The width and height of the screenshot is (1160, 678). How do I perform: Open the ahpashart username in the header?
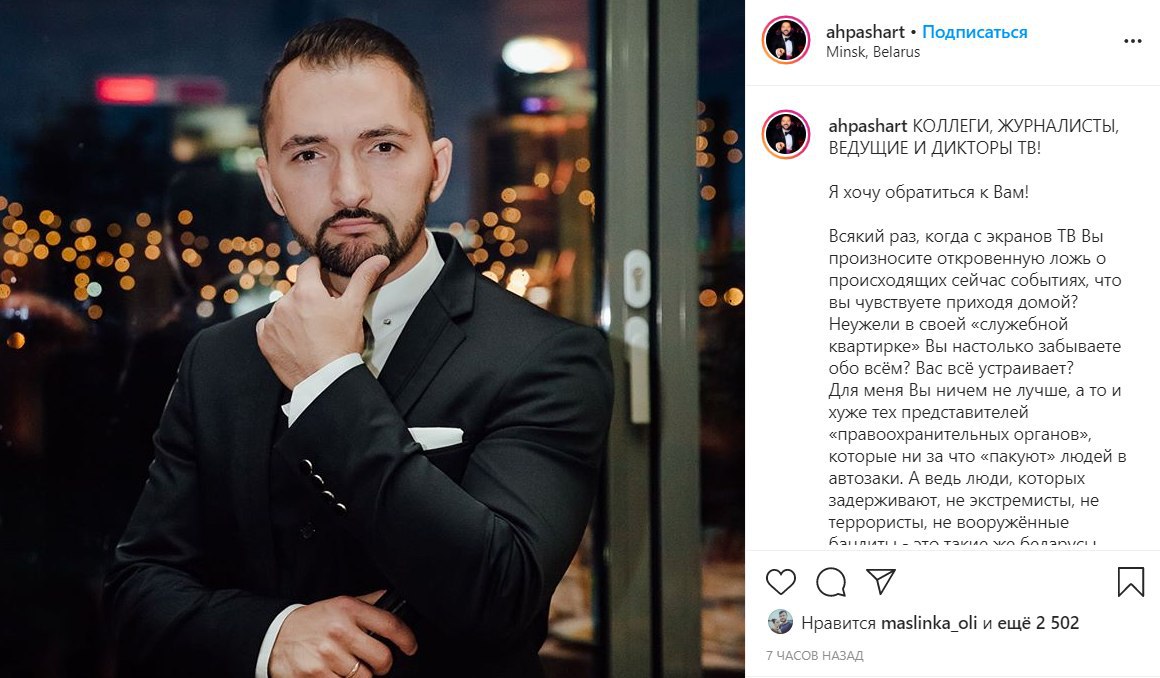coord(865,32)
